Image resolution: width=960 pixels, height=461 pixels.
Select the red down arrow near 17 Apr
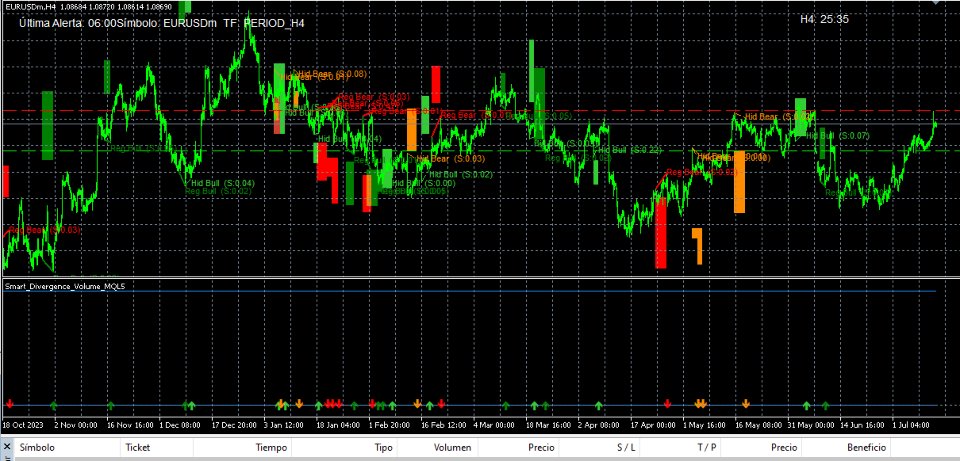667,403
